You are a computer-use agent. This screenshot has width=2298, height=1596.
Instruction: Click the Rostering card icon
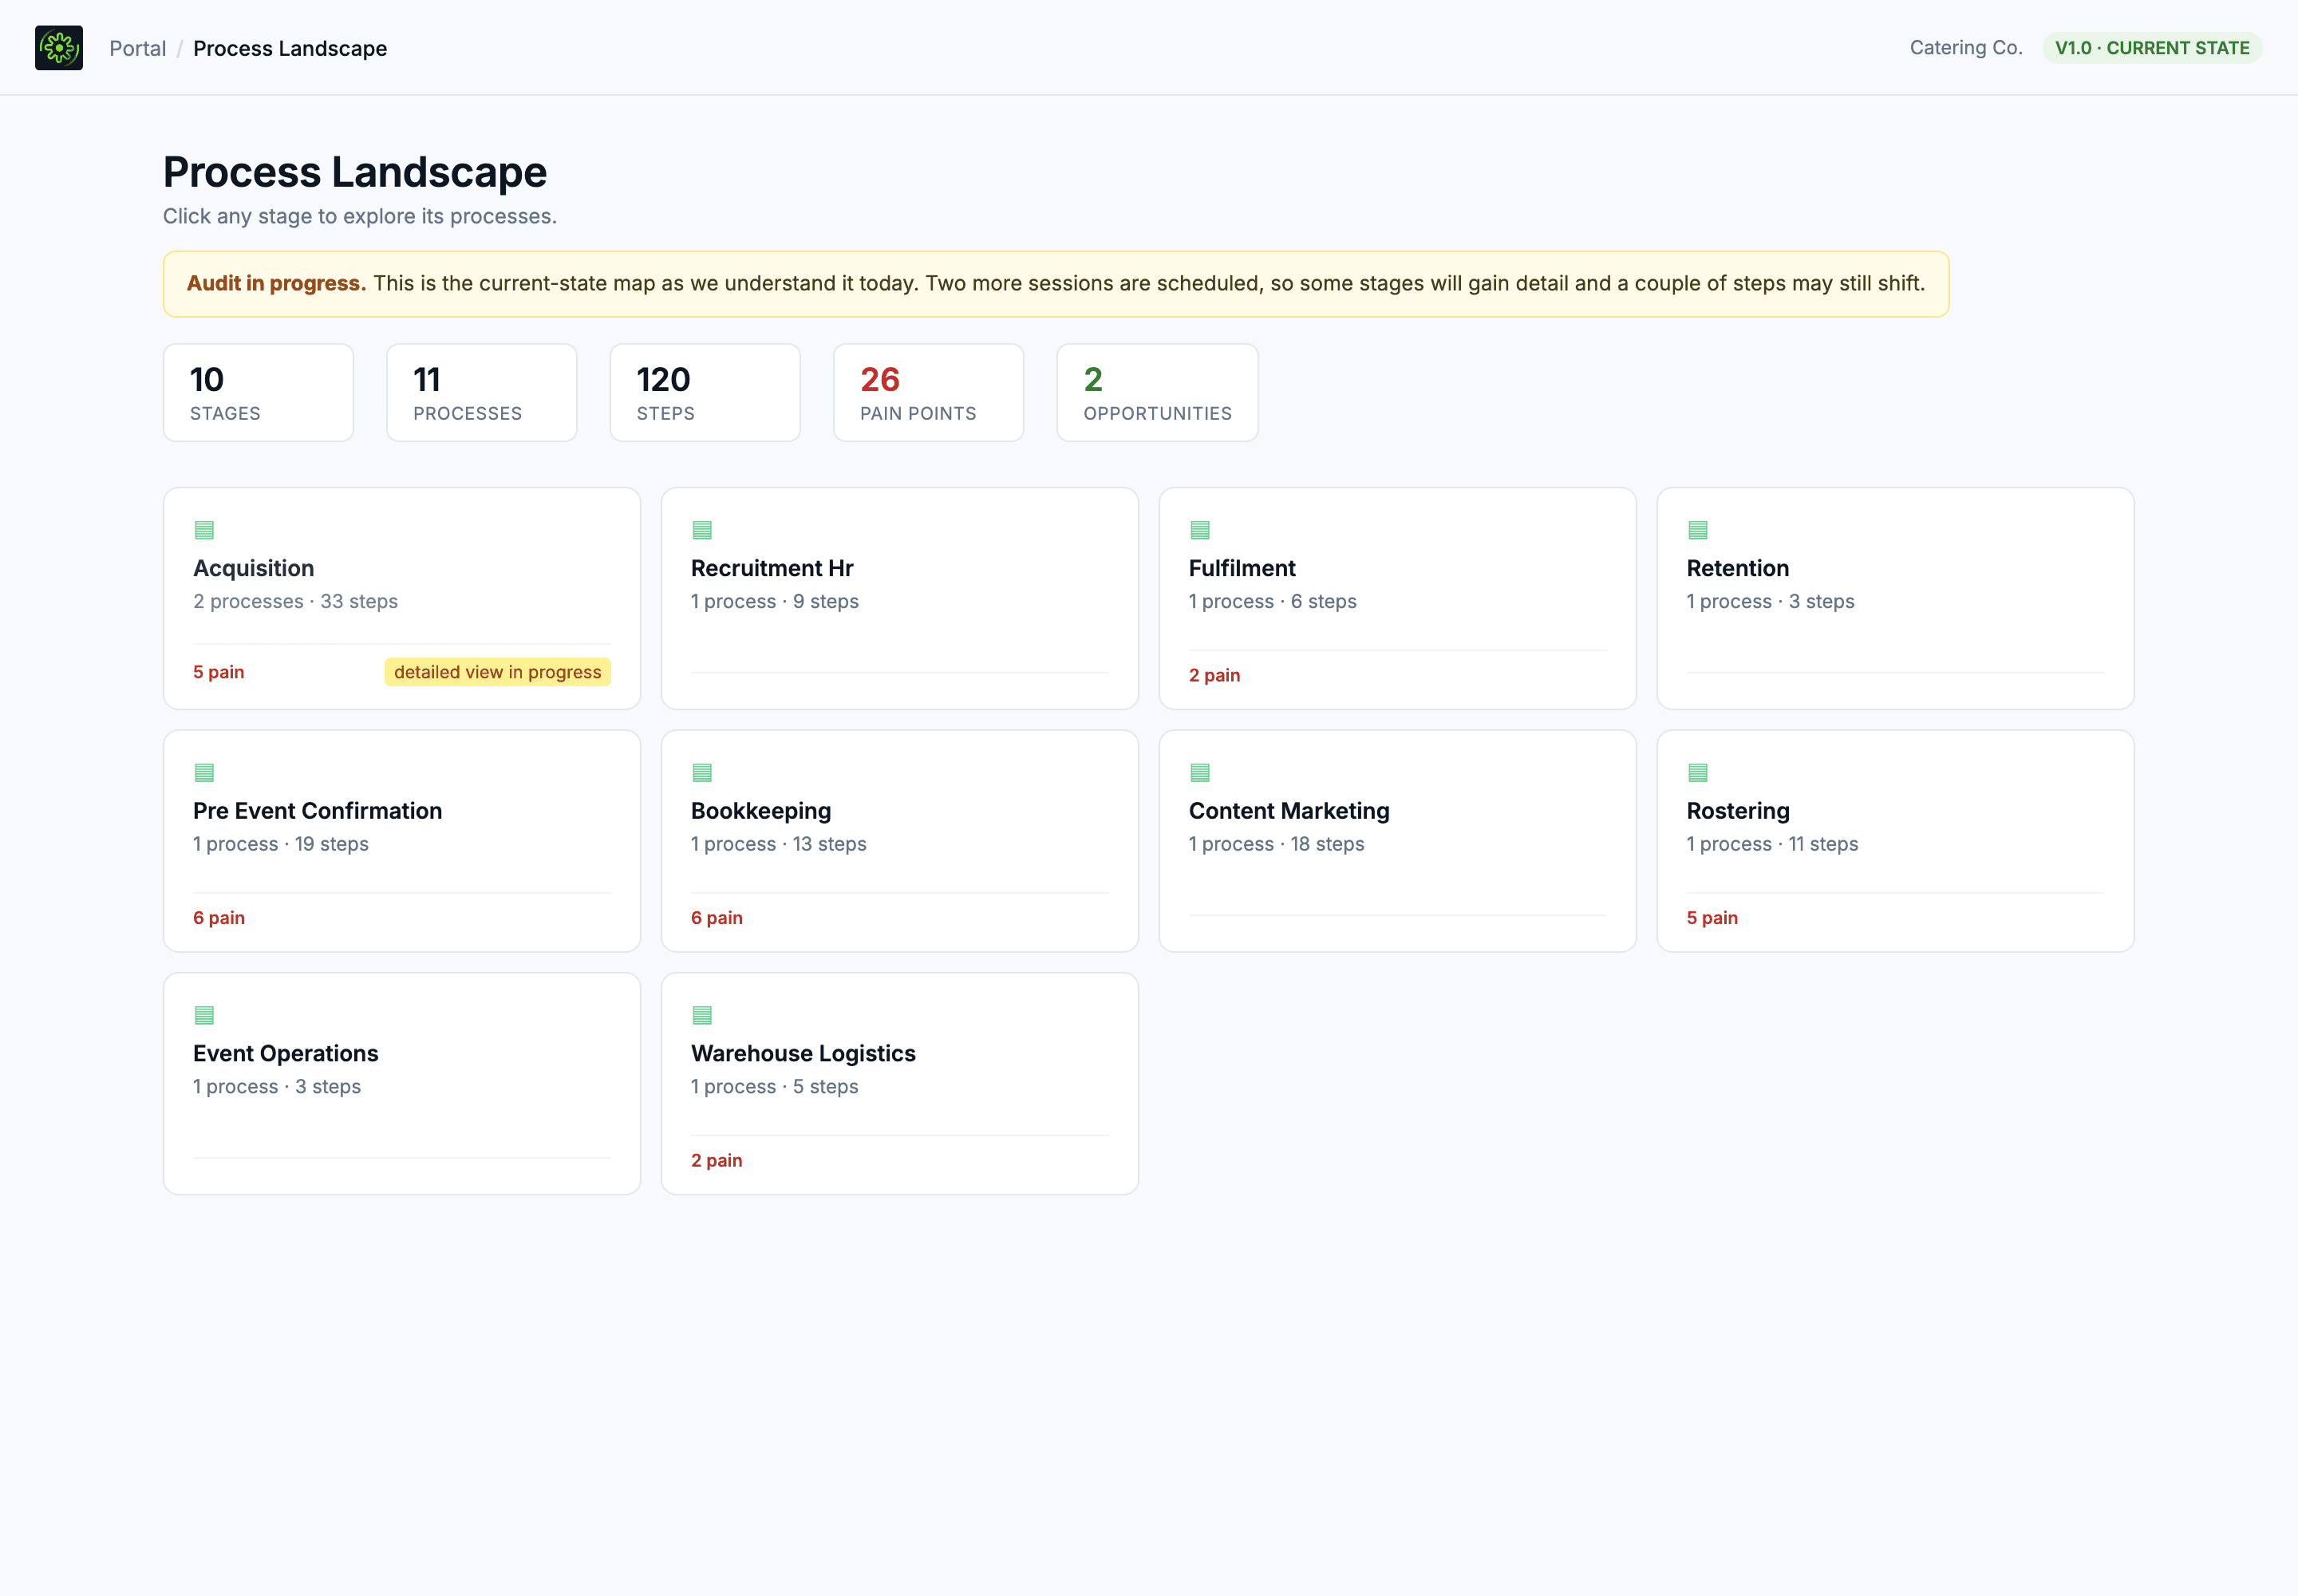pyautogui.click(x=1698, y=772)
